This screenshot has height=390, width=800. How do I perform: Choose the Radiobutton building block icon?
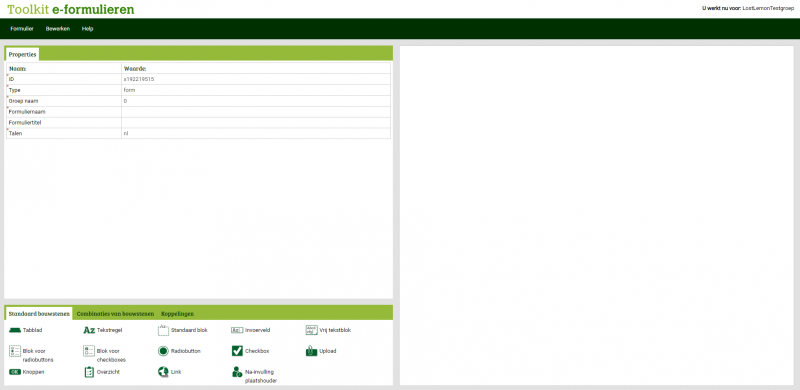(163, 351)
